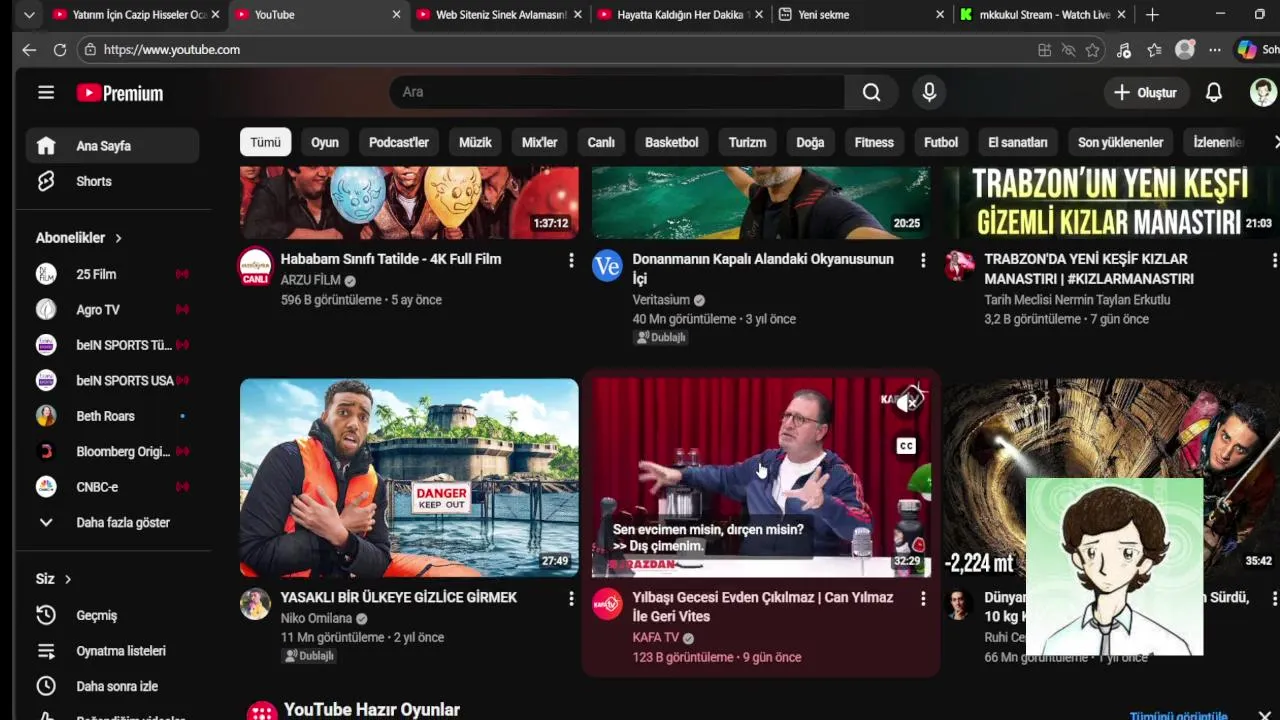Image resolution: width=1280 pixels, height=720 pixels.
Task: Open Niko Omilana danger island thumbnail
Action: 409,477
